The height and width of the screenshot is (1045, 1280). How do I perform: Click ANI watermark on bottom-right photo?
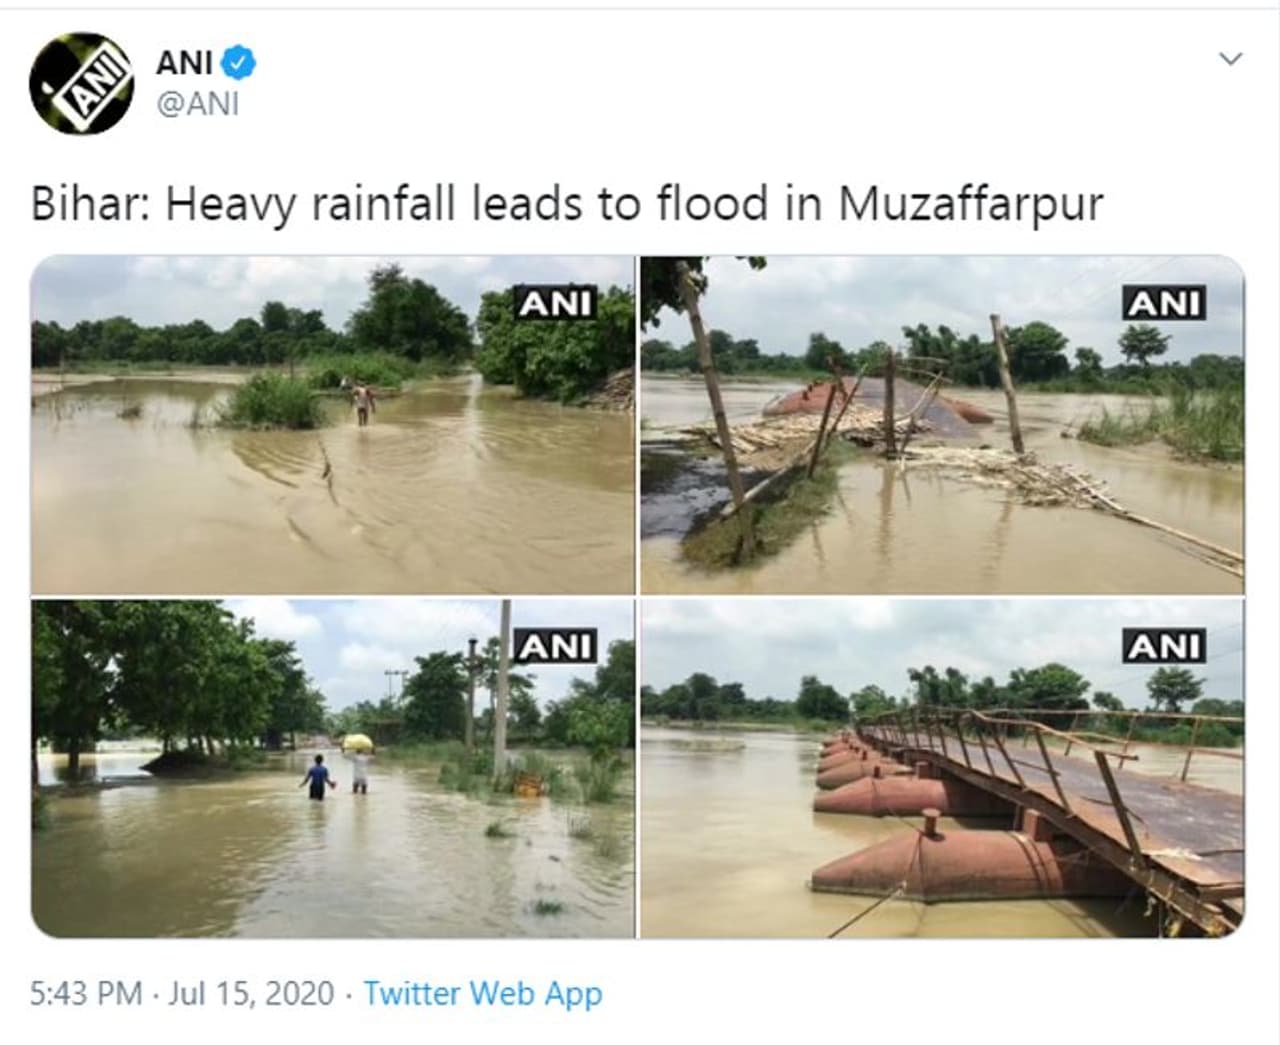click(1165, 647)
